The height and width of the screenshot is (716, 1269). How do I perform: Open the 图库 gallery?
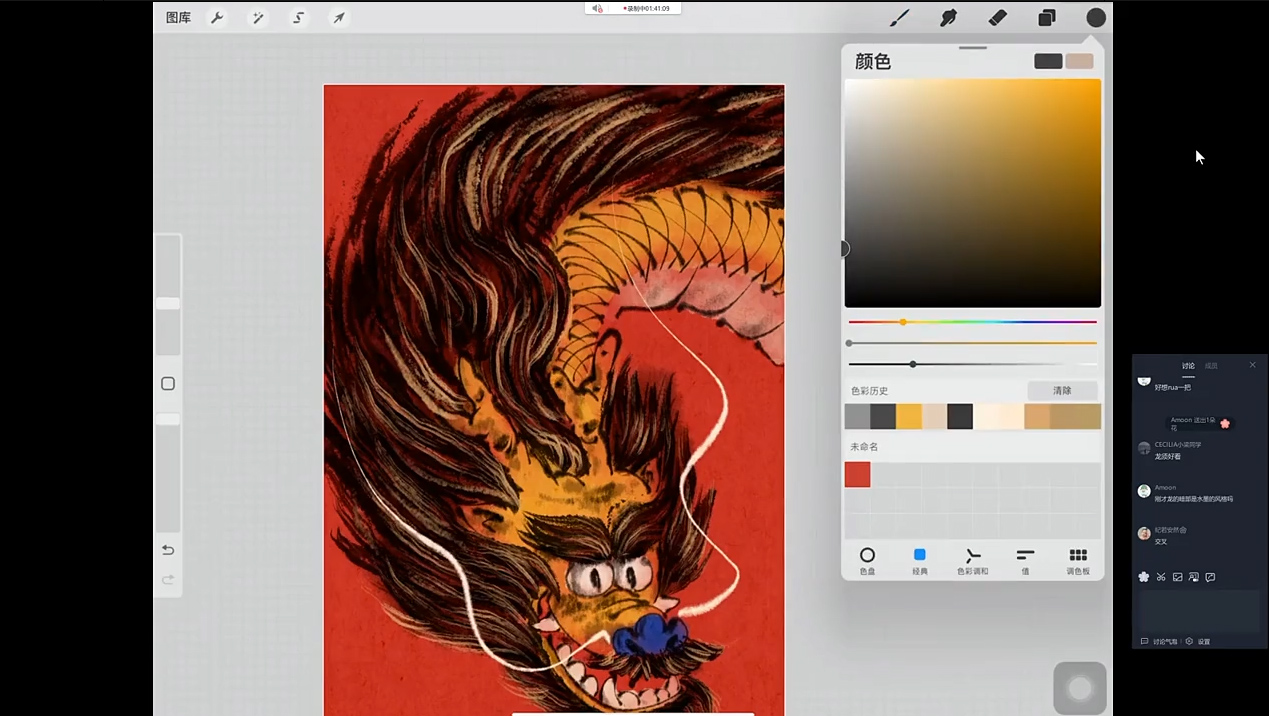(x=178, y=18)
